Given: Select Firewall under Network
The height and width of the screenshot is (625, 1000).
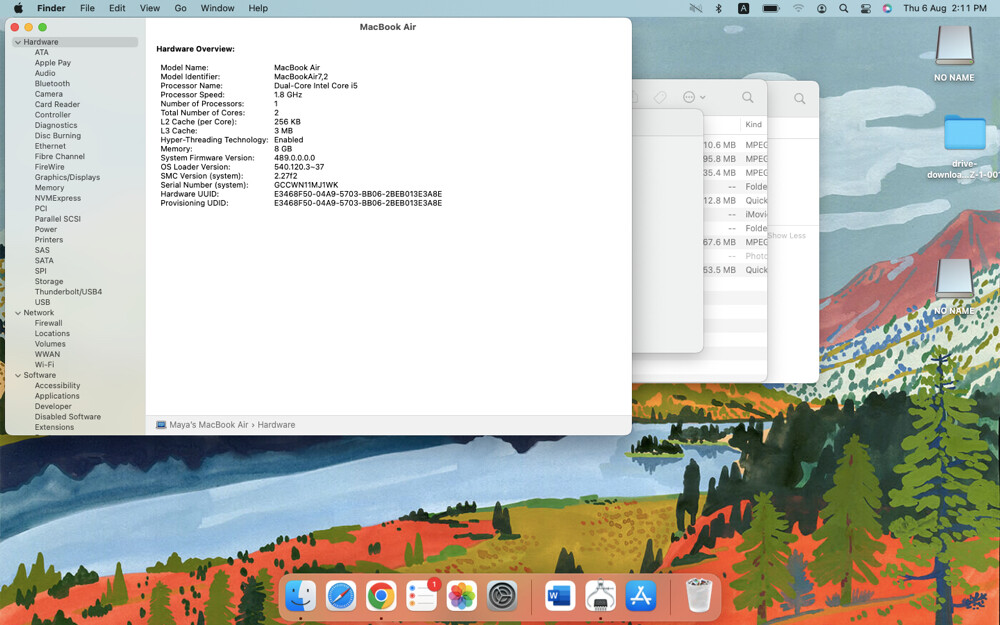Looking at the screenshot, I should click(x=48, y=323).
